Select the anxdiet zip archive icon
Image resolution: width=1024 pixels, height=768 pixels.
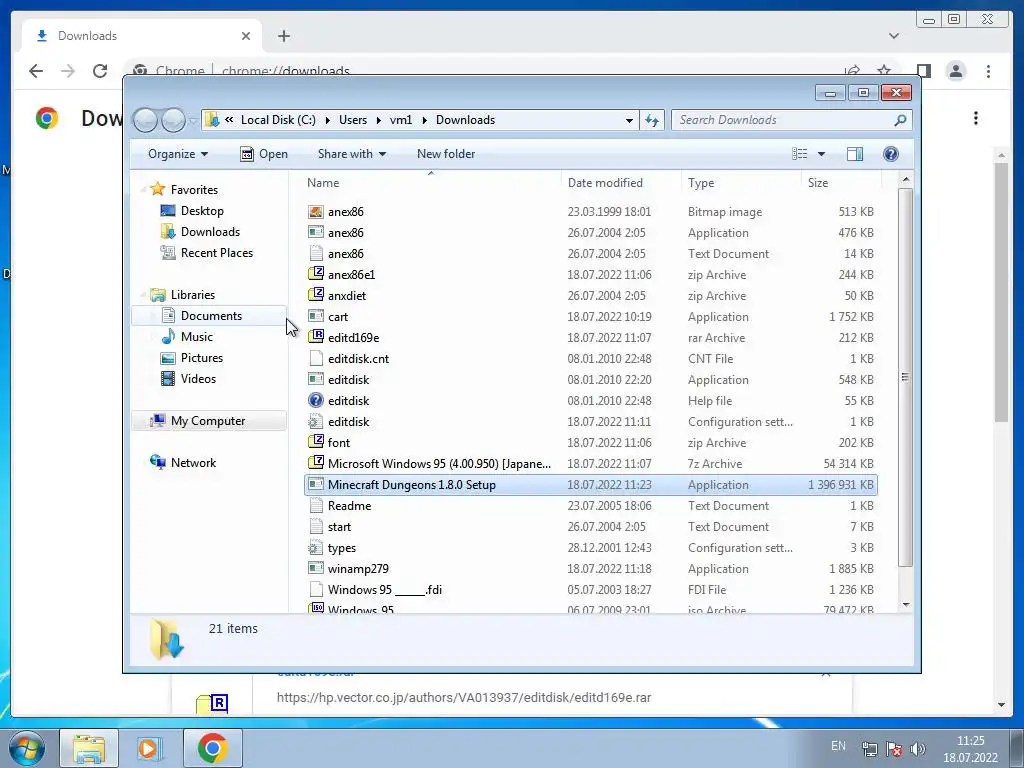(x=316, y=295)
